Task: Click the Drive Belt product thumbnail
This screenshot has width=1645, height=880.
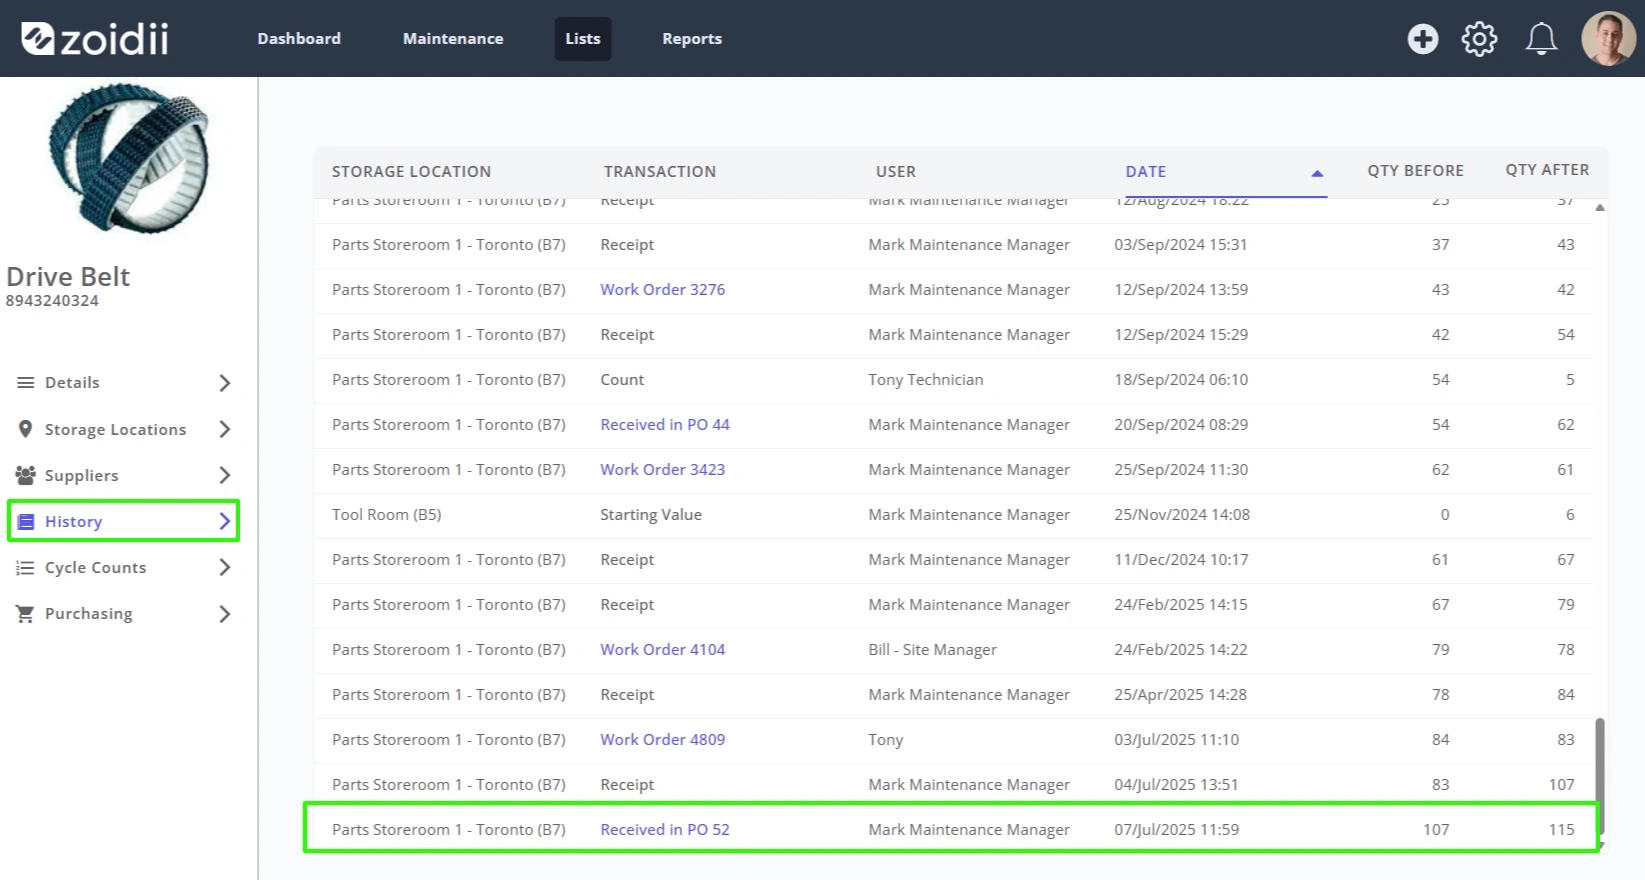Action: [x=128, y=158]
